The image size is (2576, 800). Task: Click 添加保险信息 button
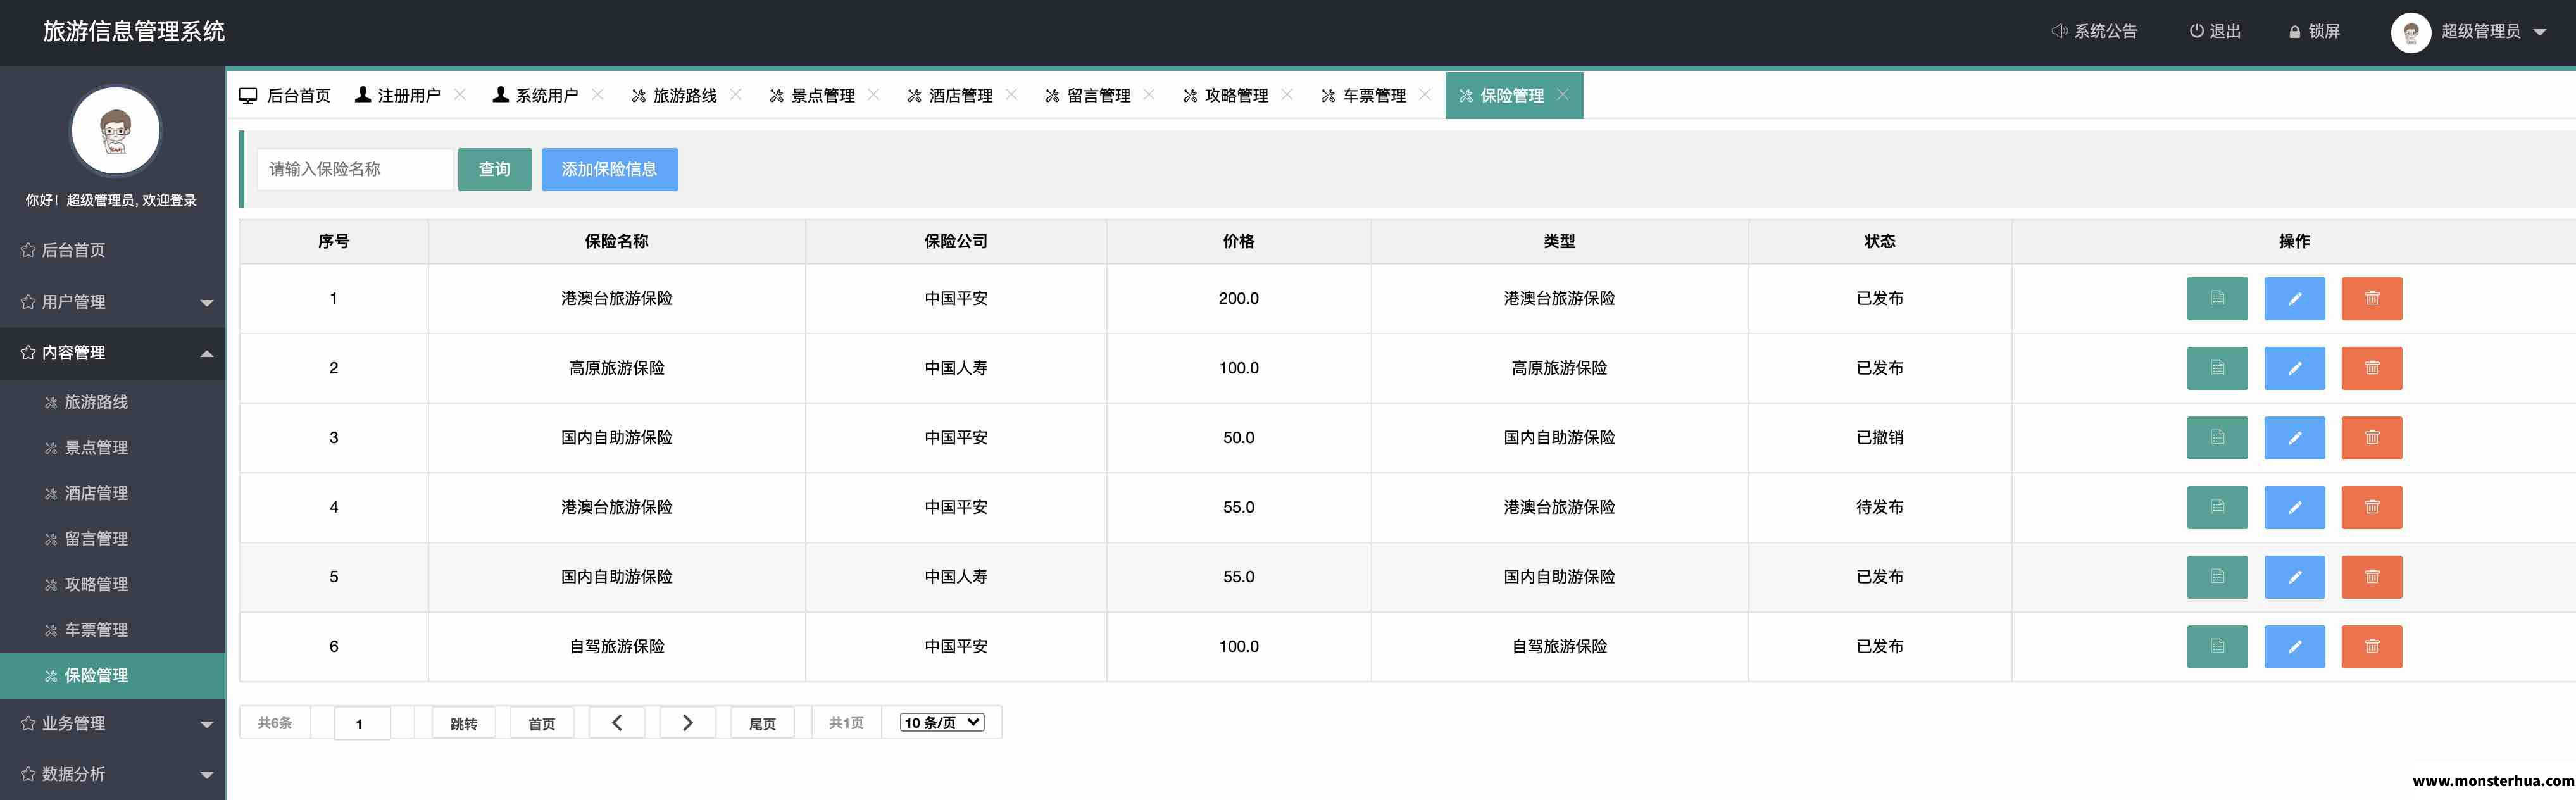(x=609, y=169)
